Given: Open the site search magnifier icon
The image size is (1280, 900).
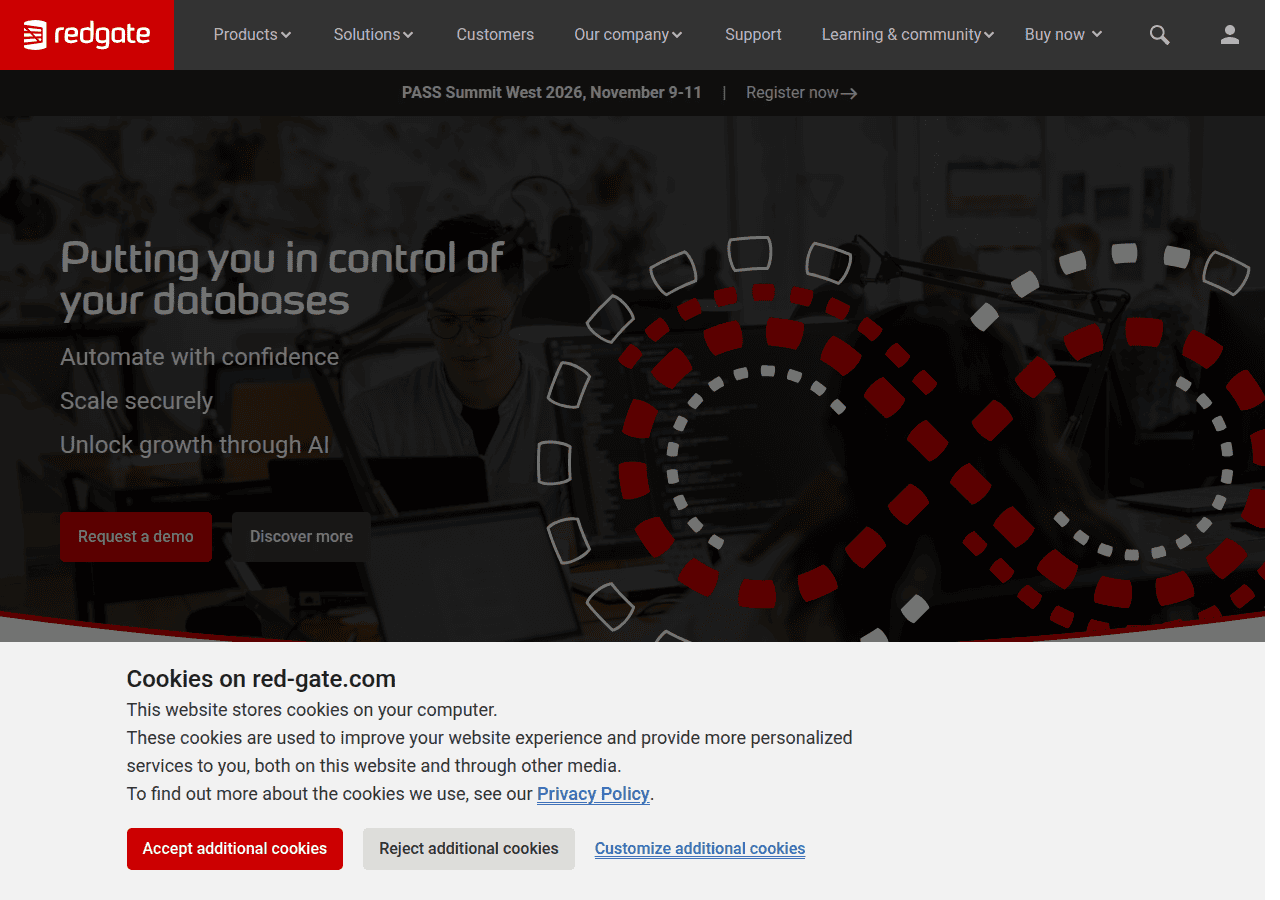Looking at the screenshot, I should [1159, 35].
